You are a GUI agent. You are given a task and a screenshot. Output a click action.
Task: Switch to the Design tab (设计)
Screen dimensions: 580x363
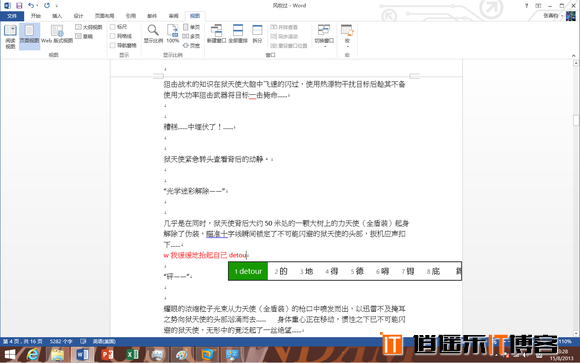(x=78, y=16)
